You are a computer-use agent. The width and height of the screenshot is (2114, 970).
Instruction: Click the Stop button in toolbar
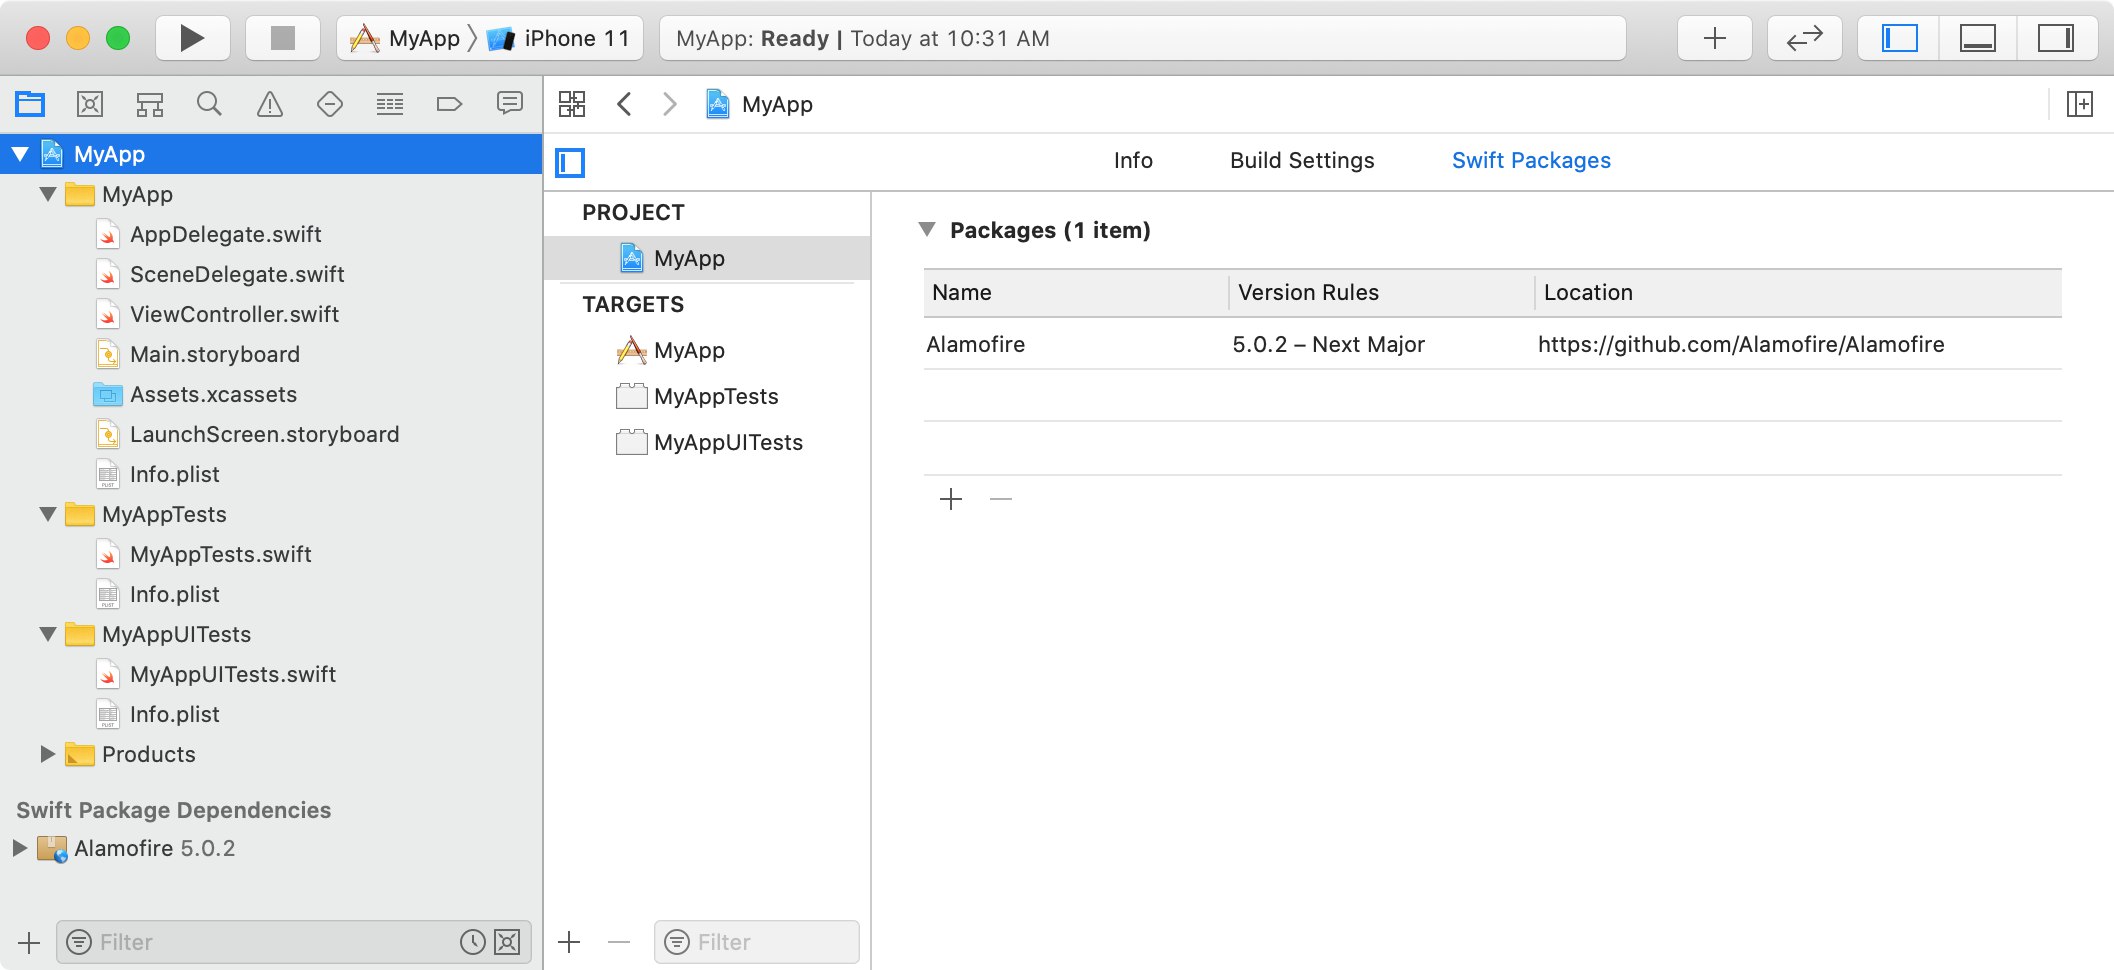(283, 38)
